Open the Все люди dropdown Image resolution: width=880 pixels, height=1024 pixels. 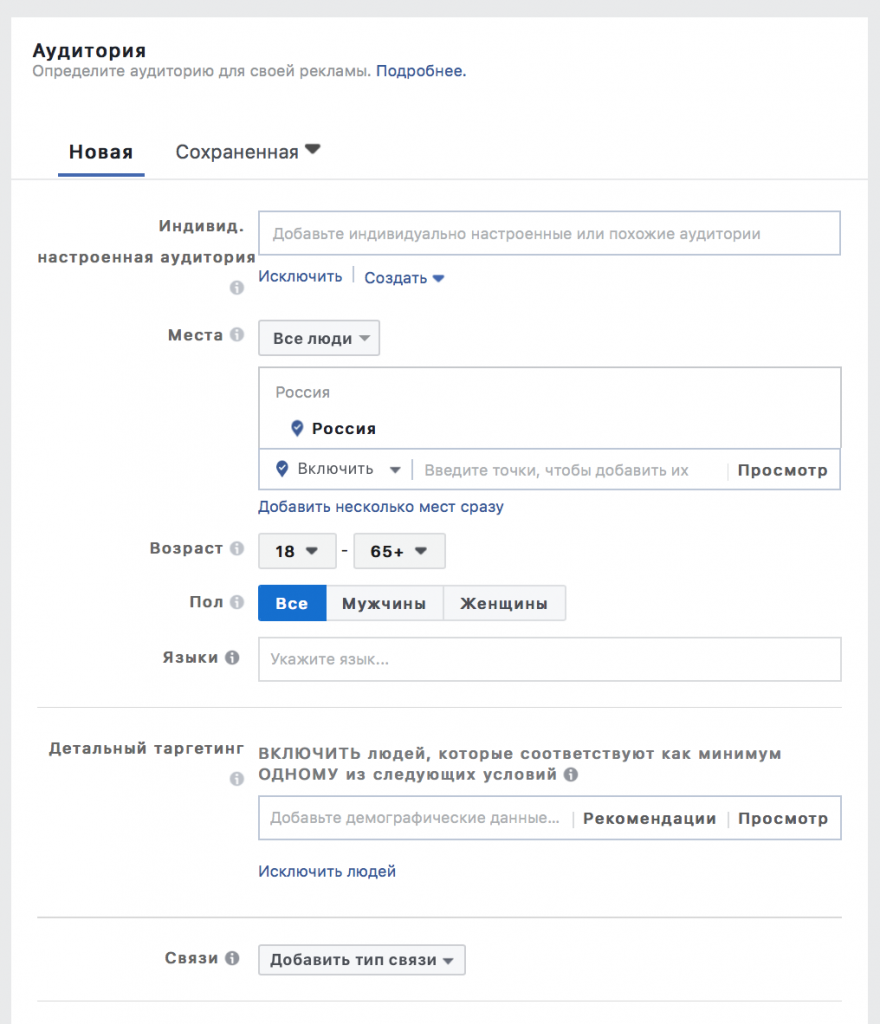coord(319,338)
